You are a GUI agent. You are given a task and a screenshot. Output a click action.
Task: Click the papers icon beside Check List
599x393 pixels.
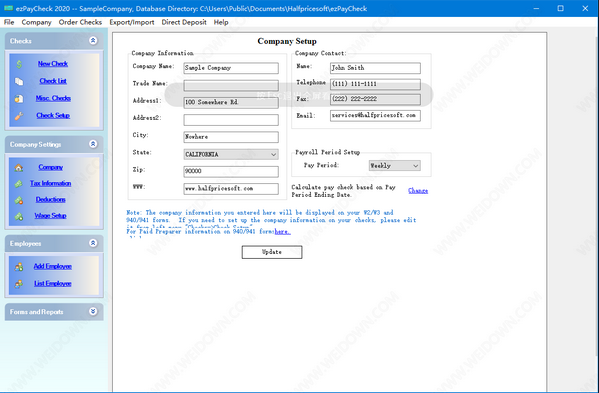(19, 81)
